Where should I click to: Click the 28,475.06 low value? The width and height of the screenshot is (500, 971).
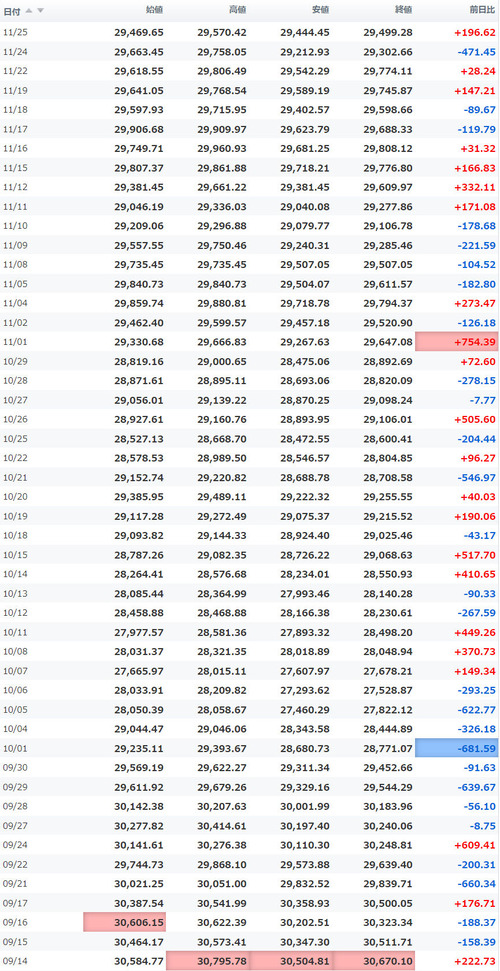pyautogui.click(x=305, y=361)
